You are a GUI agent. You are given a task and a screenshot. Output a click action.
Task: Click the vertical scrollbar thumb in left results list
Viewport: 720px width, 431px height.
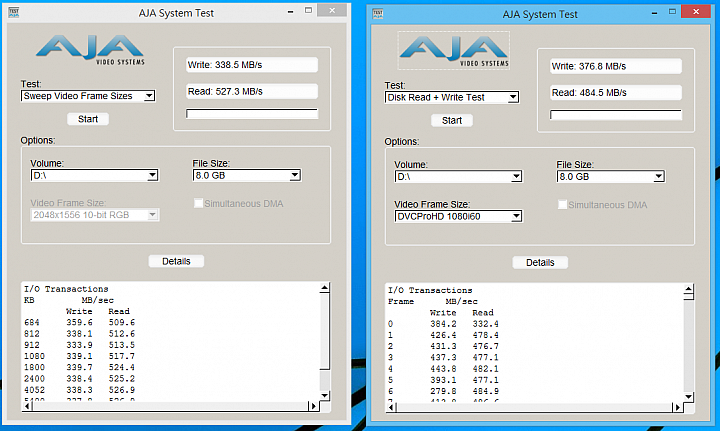tap(325, 331)
